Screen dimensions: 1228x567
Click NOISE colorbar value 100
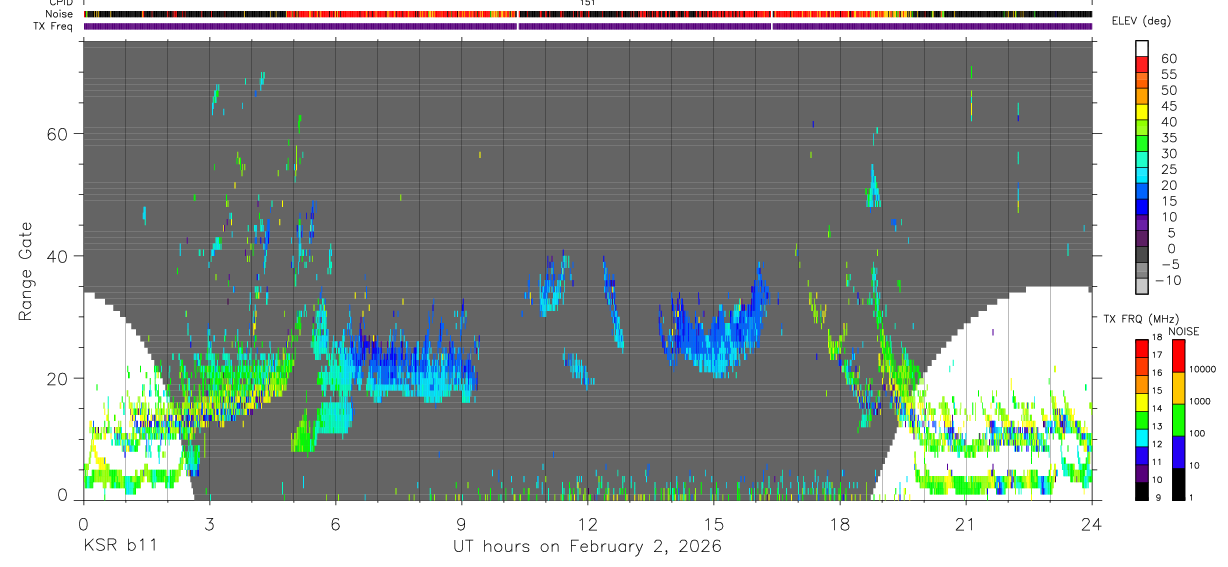click(x=1197, y=434)
